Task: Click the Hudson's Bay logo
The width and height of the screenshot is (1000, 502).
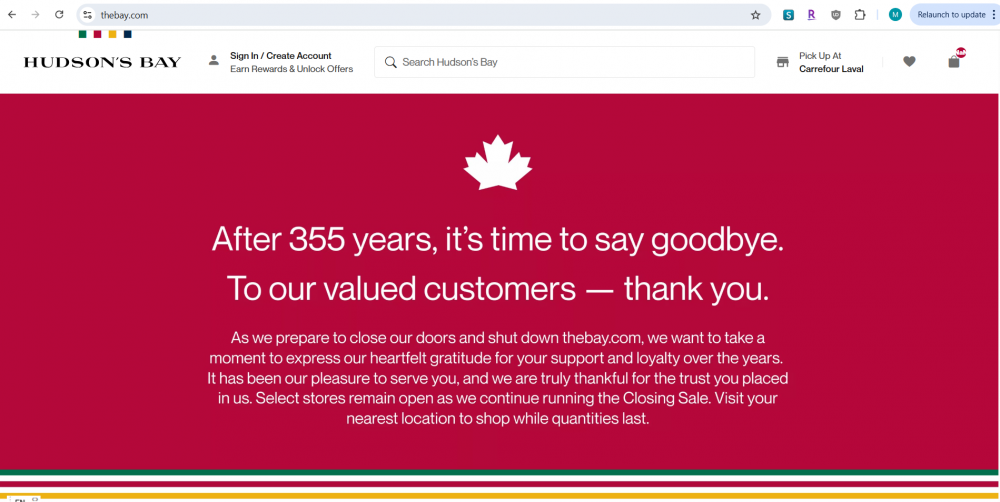Action: 102,62
